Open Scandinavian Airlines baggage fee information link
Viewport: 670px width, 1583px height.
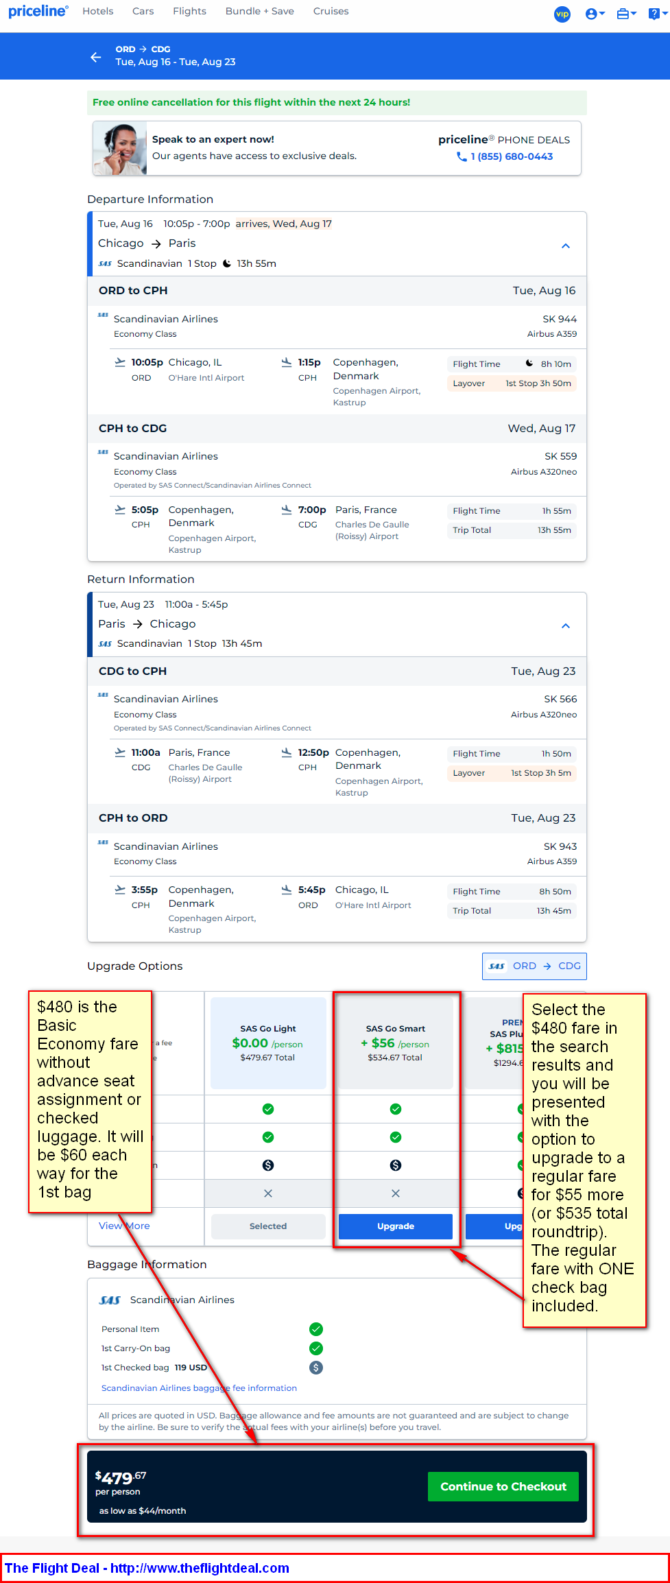click(x=199, y=1388)
